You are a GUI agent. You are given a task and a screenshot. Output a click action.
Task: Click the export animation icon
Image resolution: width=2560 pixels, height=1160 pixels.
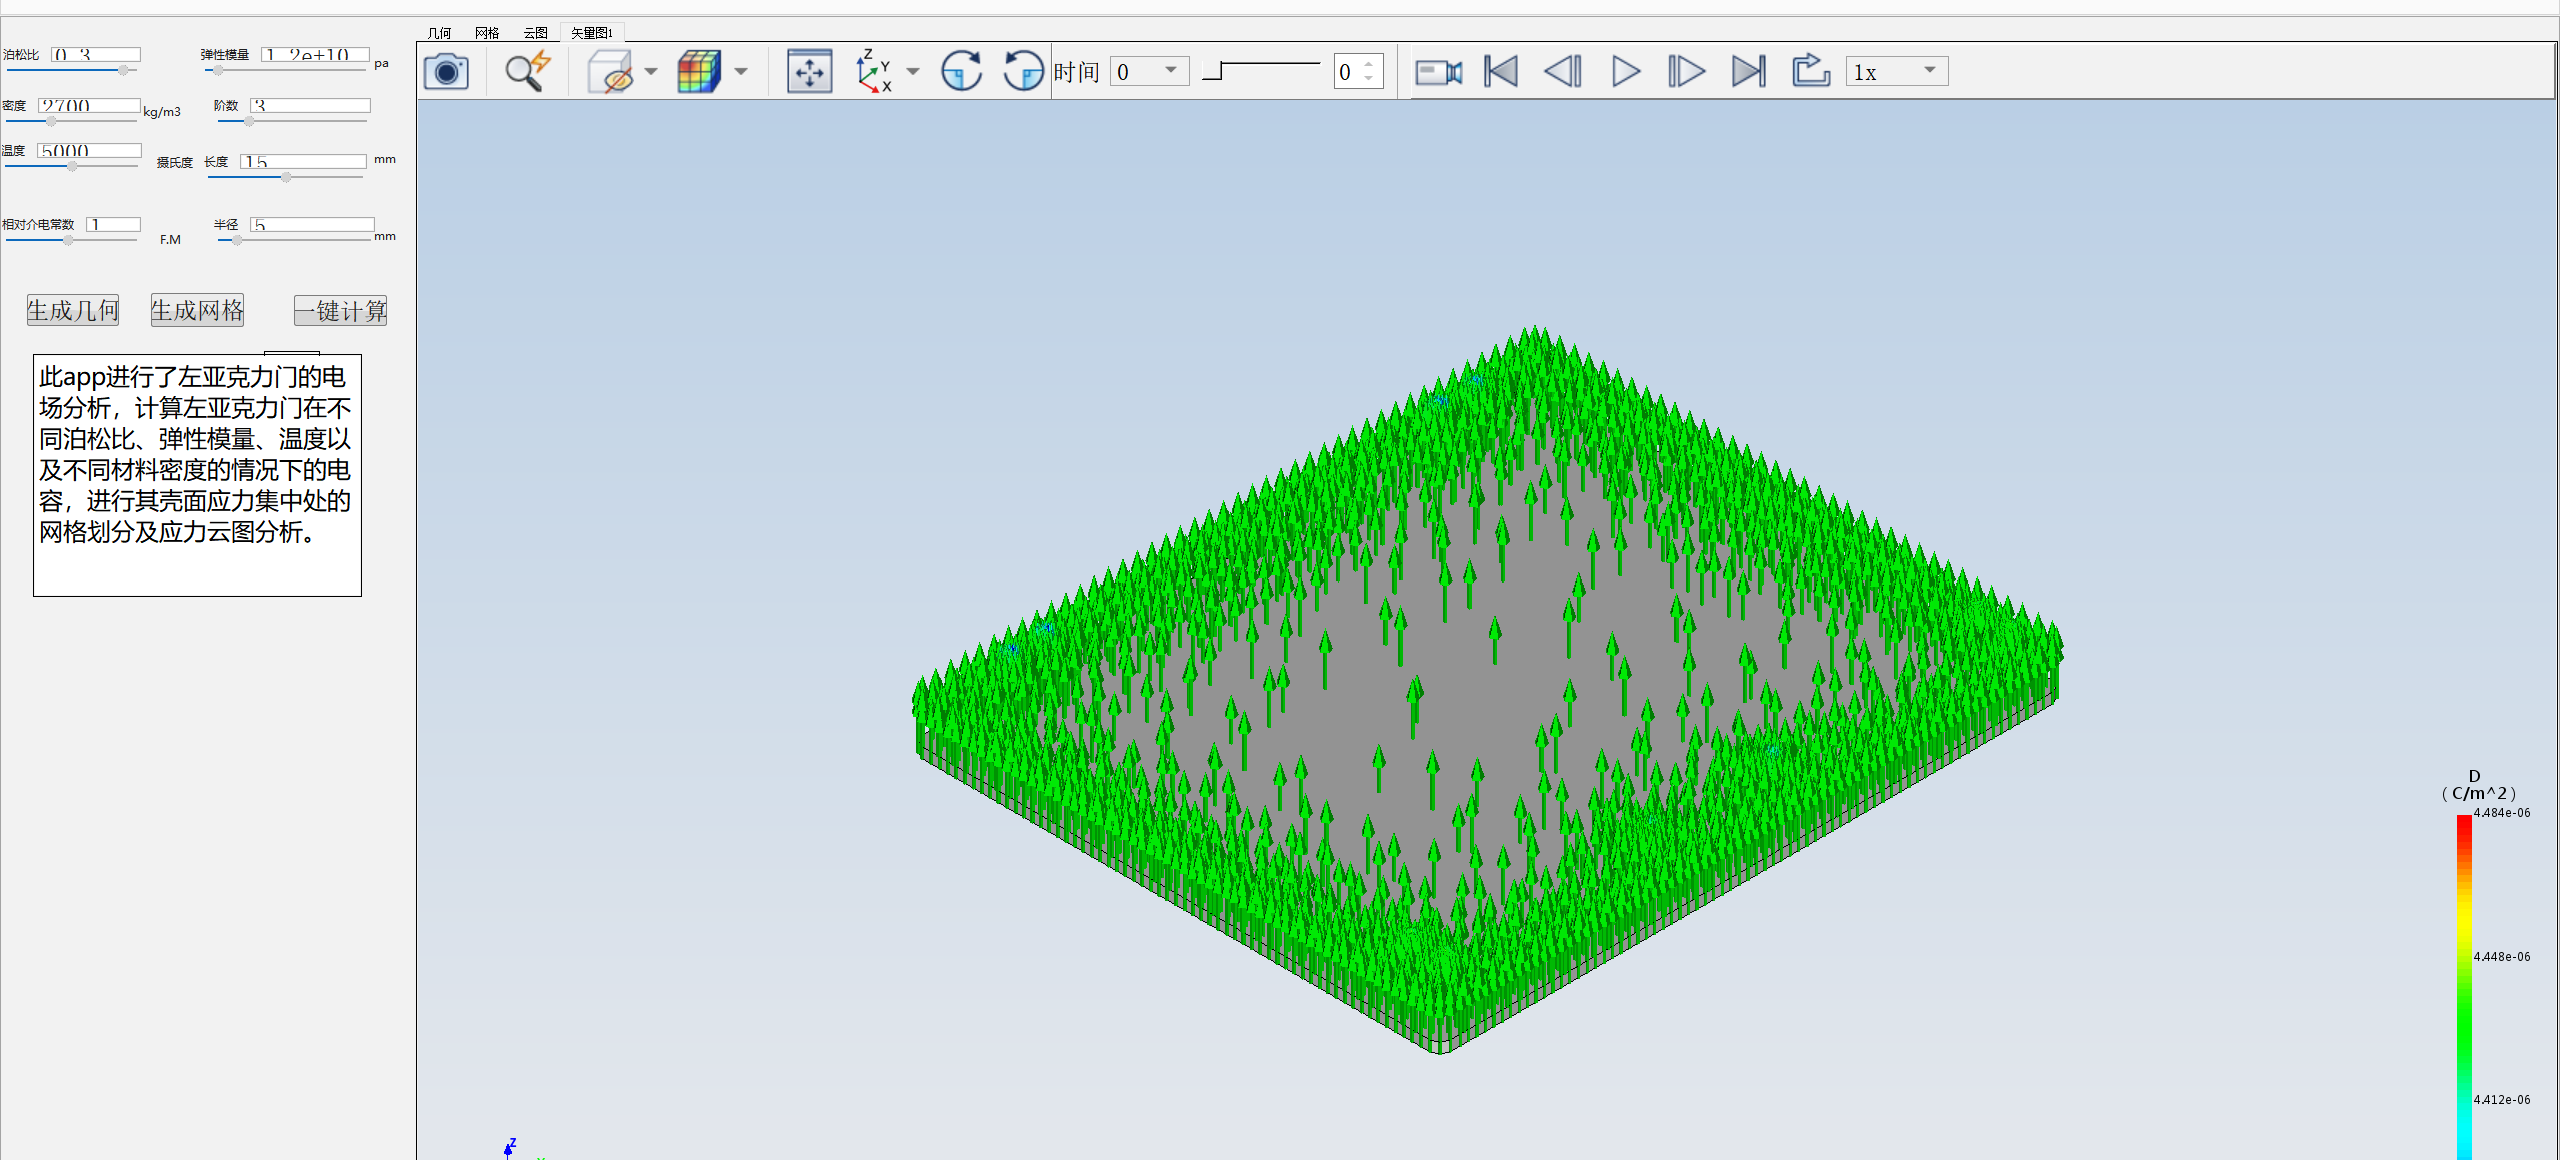point(1811,72)
